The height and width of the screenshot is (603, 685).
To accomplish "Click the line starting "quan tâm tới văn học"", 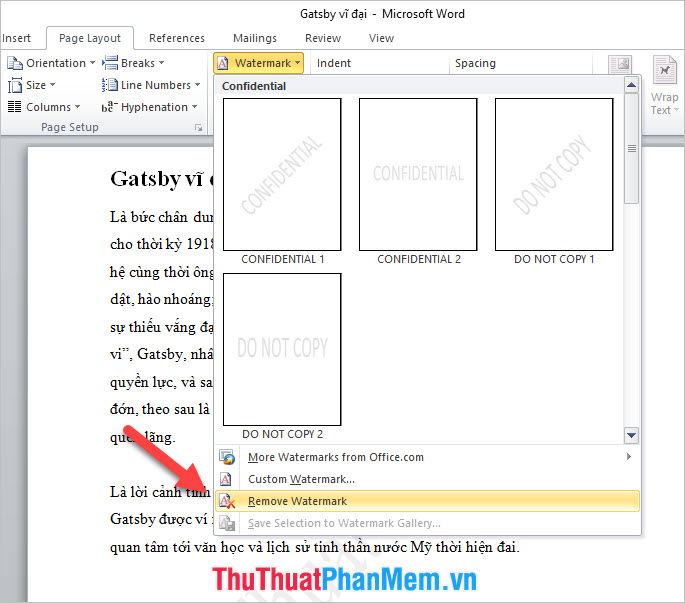I will click(315, 547).
